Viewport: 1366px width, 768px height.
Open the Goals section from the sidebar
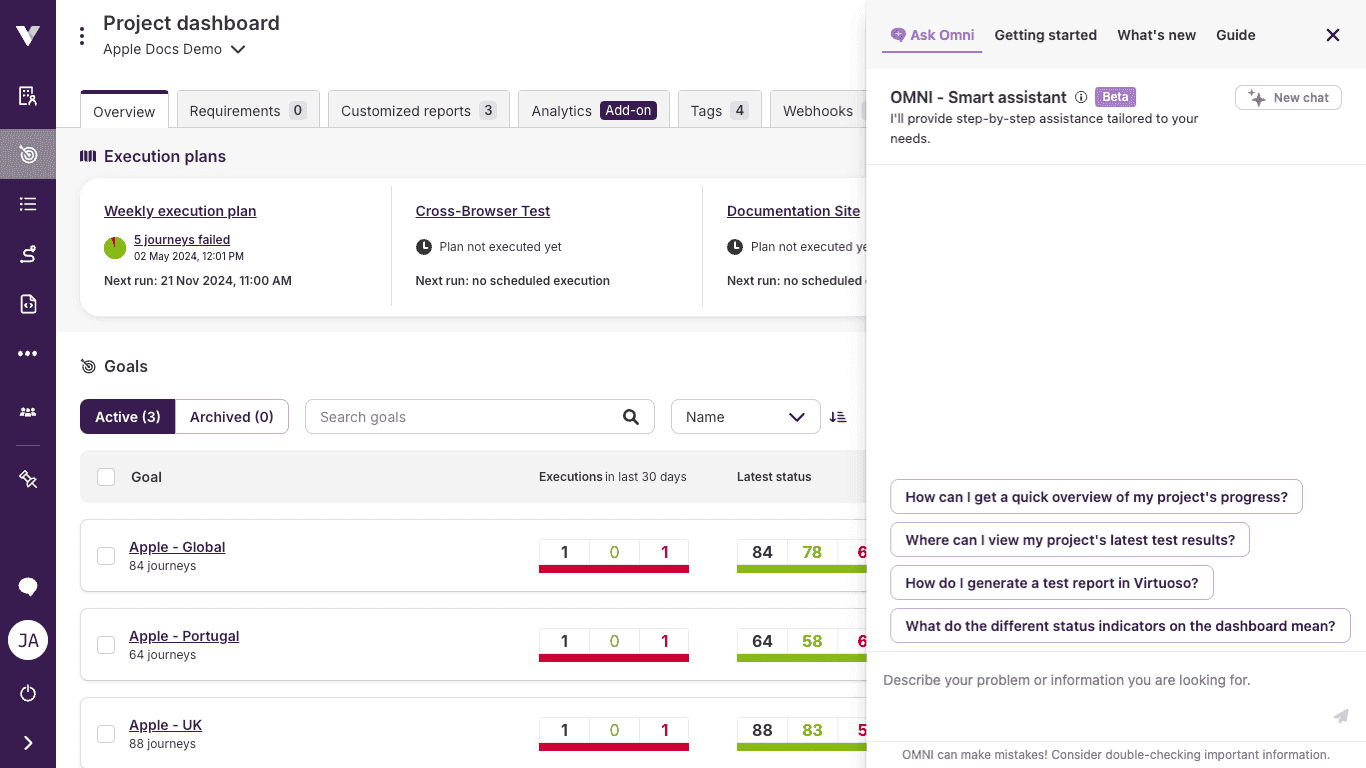pyautogui.click(x=27, y=154)
